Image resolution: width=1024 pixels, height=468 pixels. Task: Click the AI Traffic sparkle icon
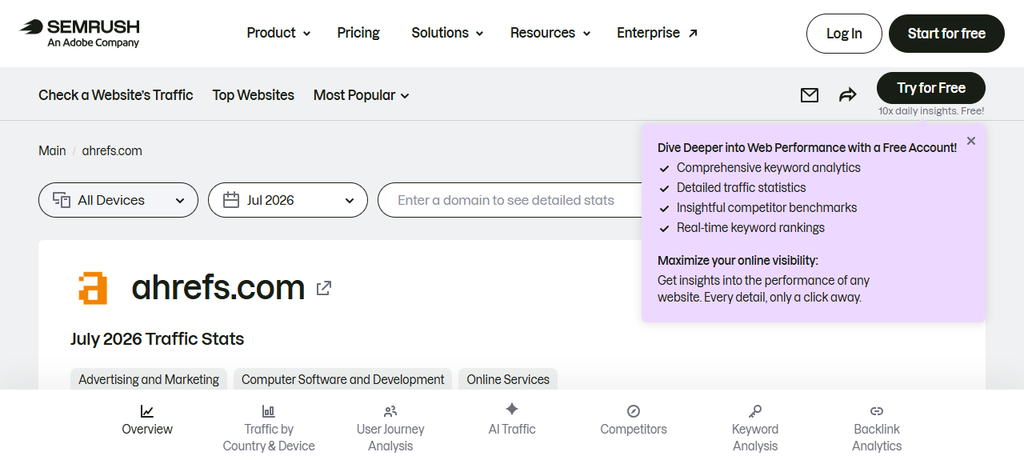coord(512,409)
